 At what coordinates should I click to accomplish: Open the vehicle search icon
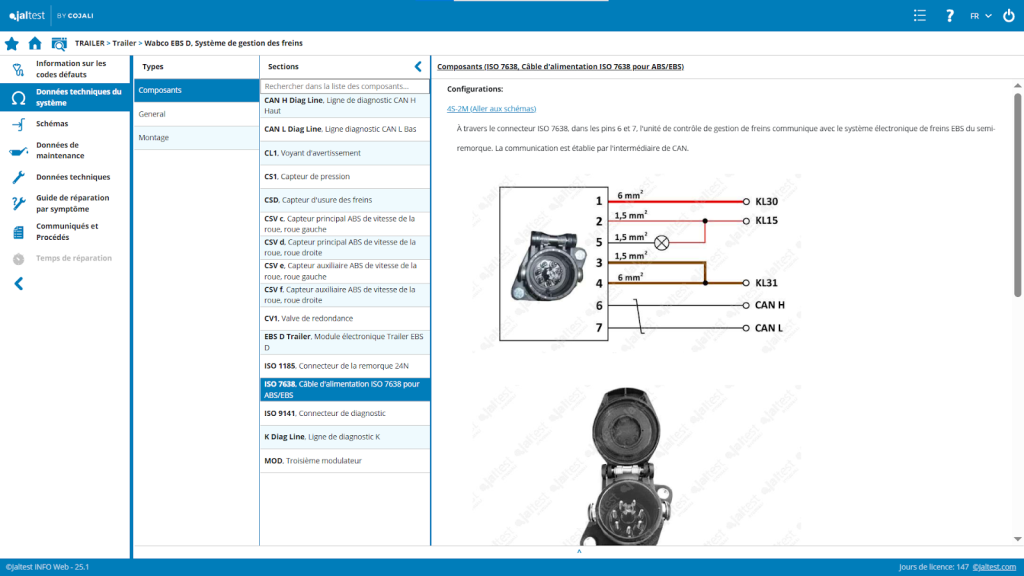[59, 43]
